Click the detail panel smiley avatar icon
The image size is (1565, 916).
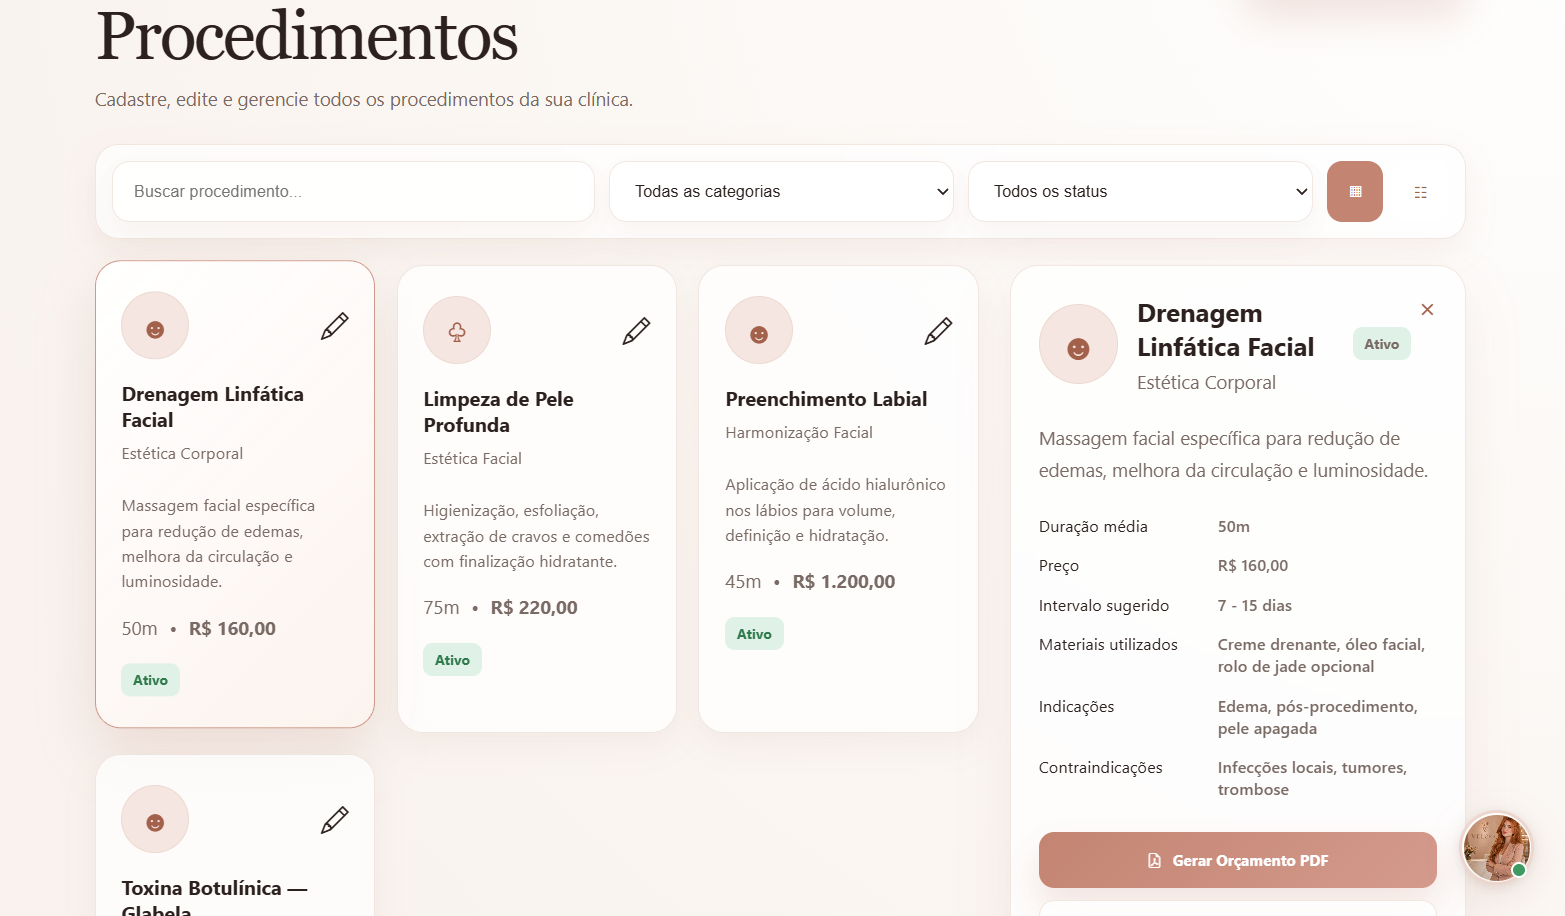[1078, 345]
